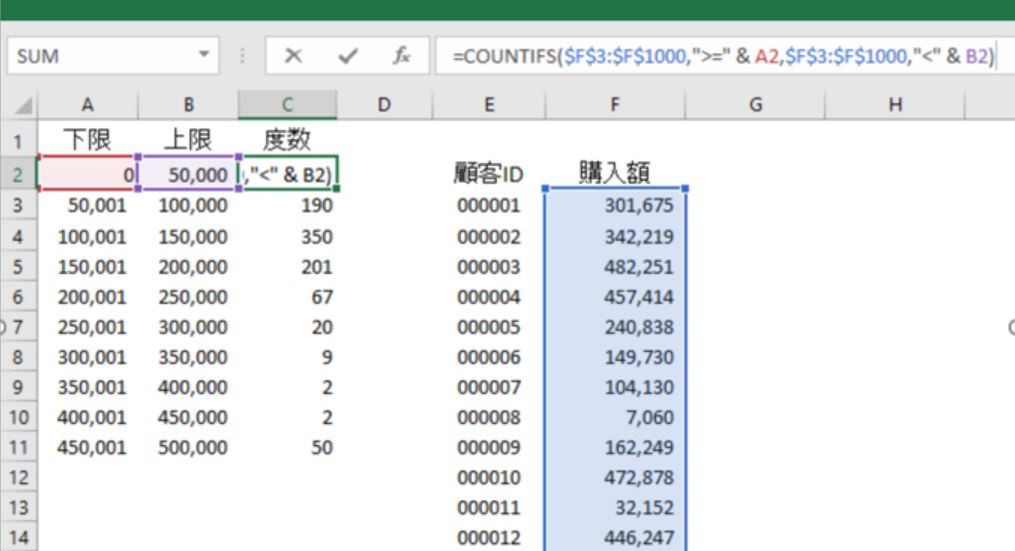Click the 度数 header cell

[x=287, y=140]
